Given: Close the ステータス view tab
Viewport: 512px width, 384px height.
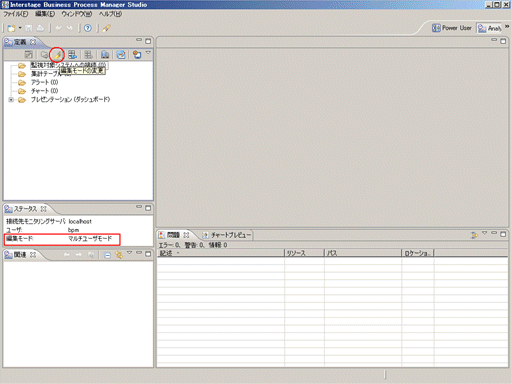Looking at the screenshot, I should click(x=43, y=209).
